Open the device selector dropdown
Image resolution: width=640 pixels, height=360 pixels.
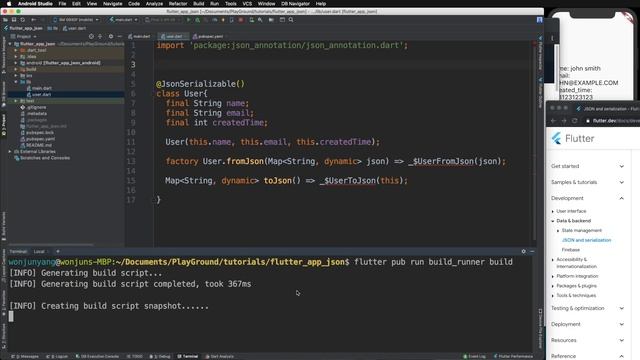click(76, 20)
